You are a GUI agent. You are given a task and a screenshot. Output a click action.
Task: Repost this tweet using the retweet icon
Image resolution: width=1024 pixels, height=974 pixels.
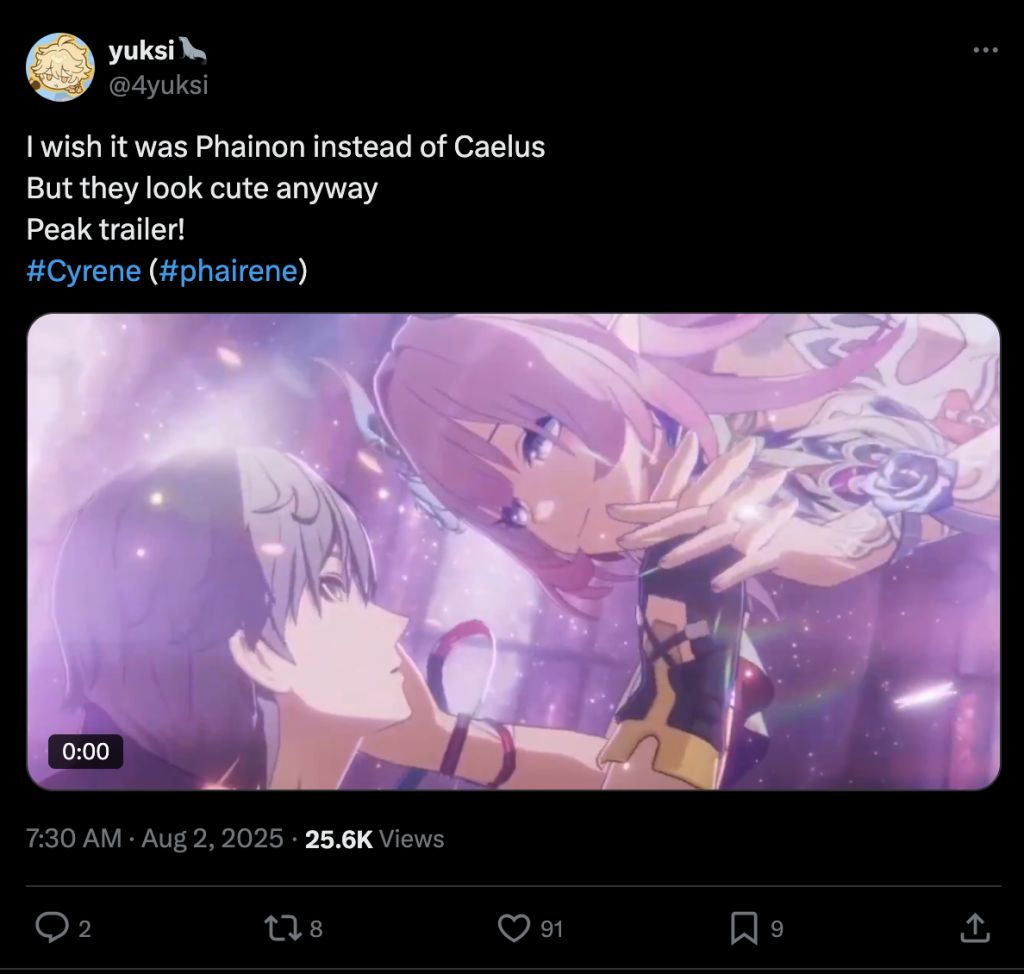pos(283,928)
